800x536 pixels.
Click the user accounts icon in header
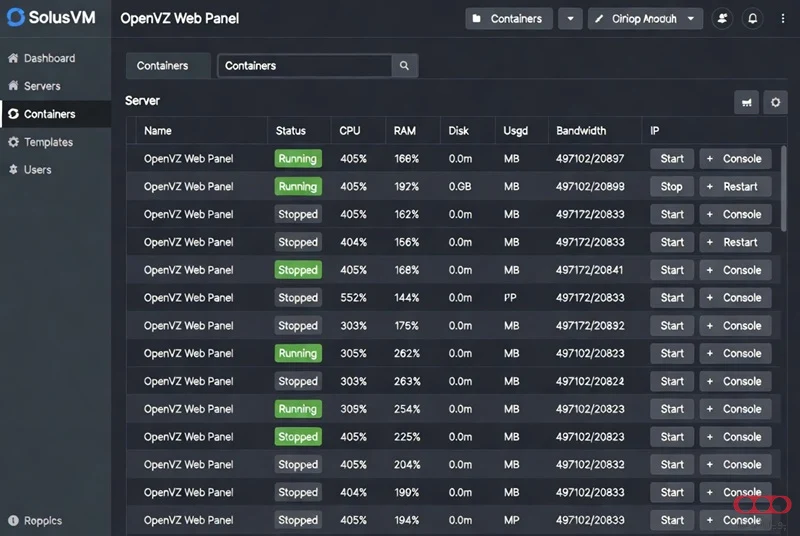722,19
